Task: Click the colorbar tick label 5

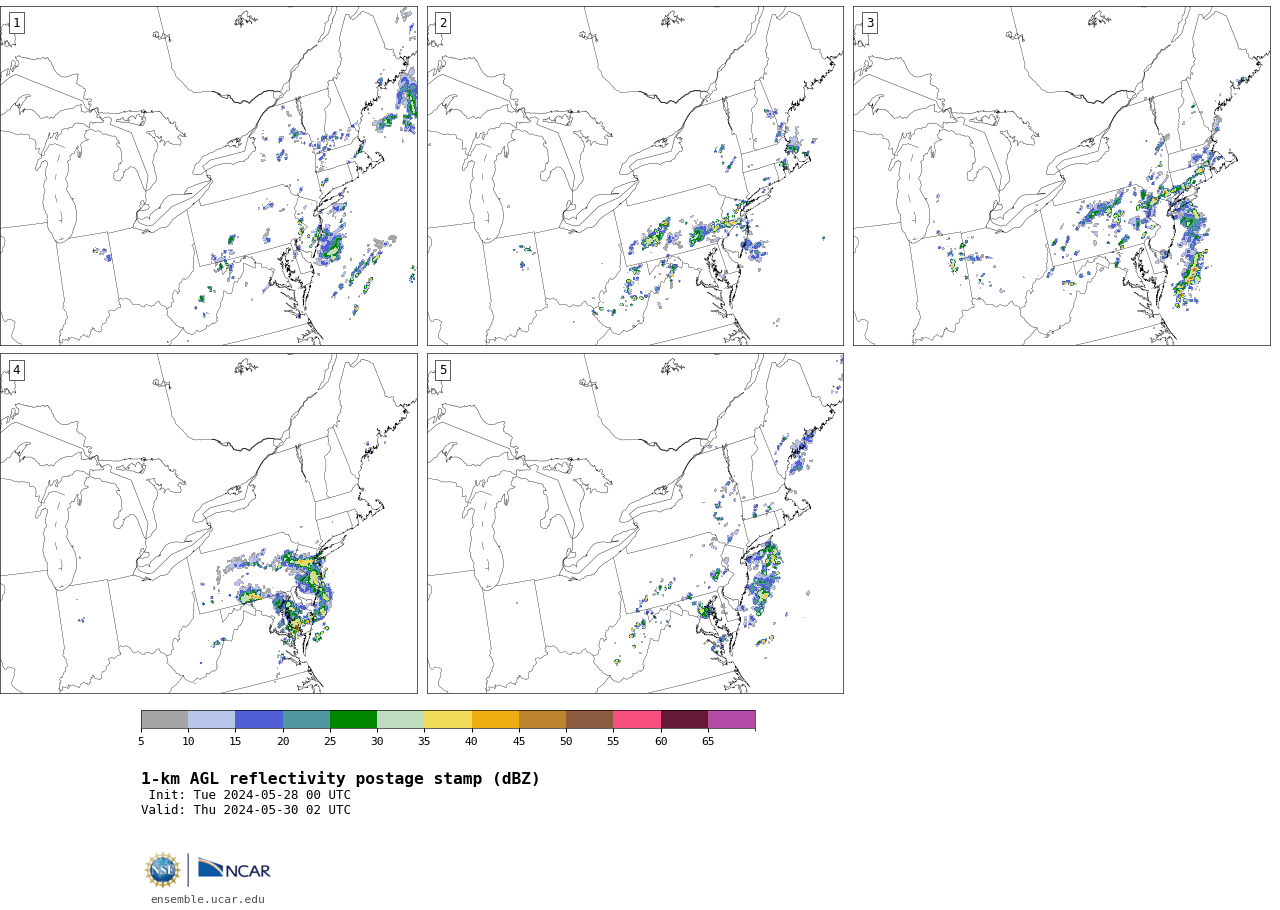Action: coord(141,741)
